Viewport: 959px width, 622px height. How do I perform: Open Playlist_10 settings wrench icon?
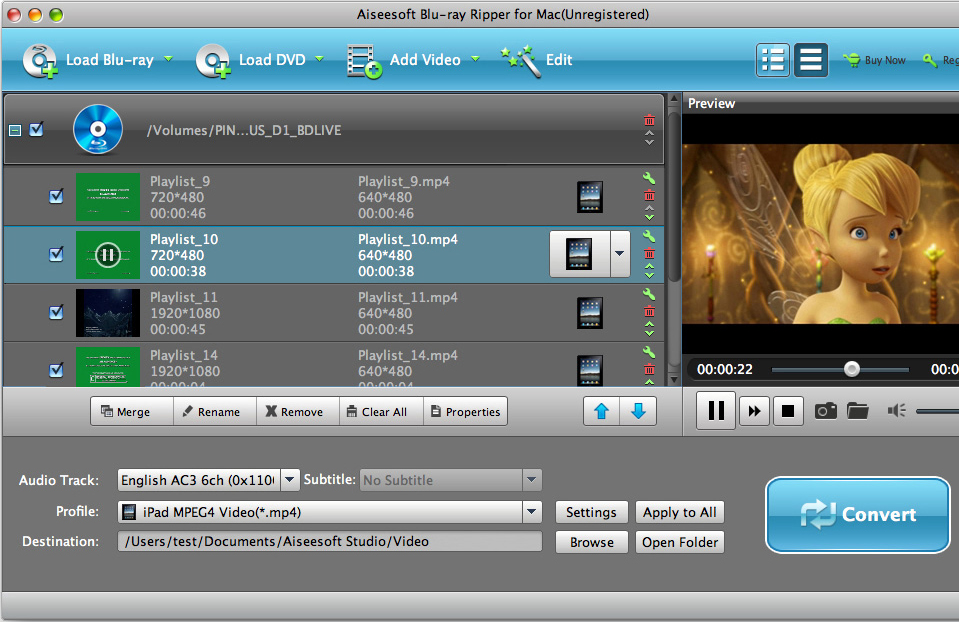[649, 236]
